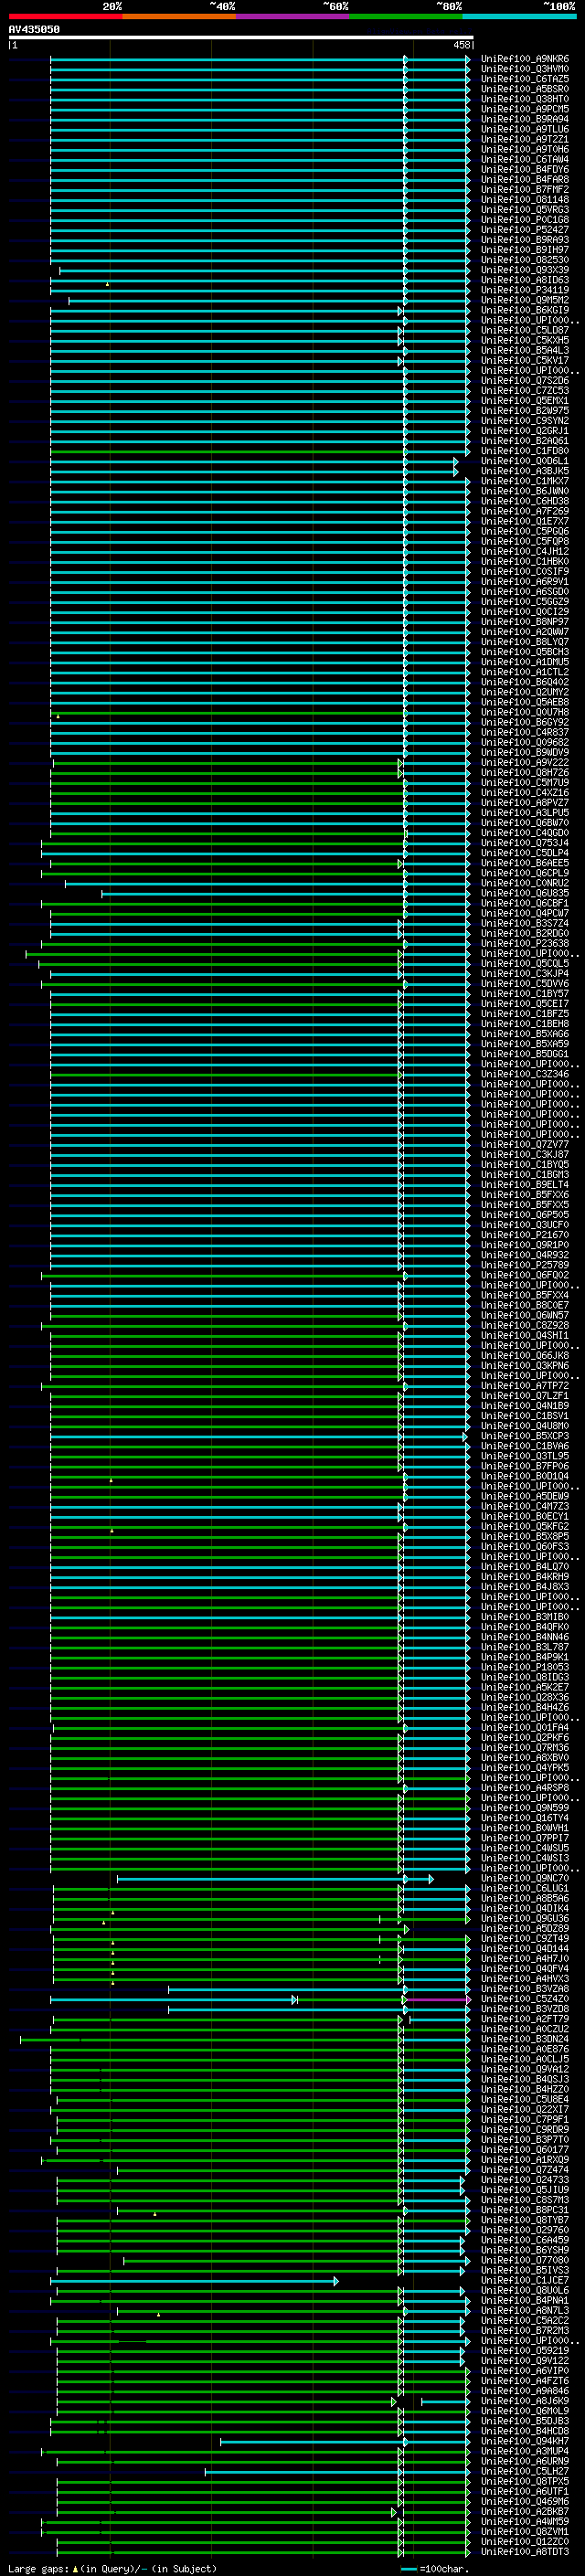585x2576 pixels.
Task: Select label UniRef100_C1JCE7
Action: pyautogui.click(x=525, y=2280)
